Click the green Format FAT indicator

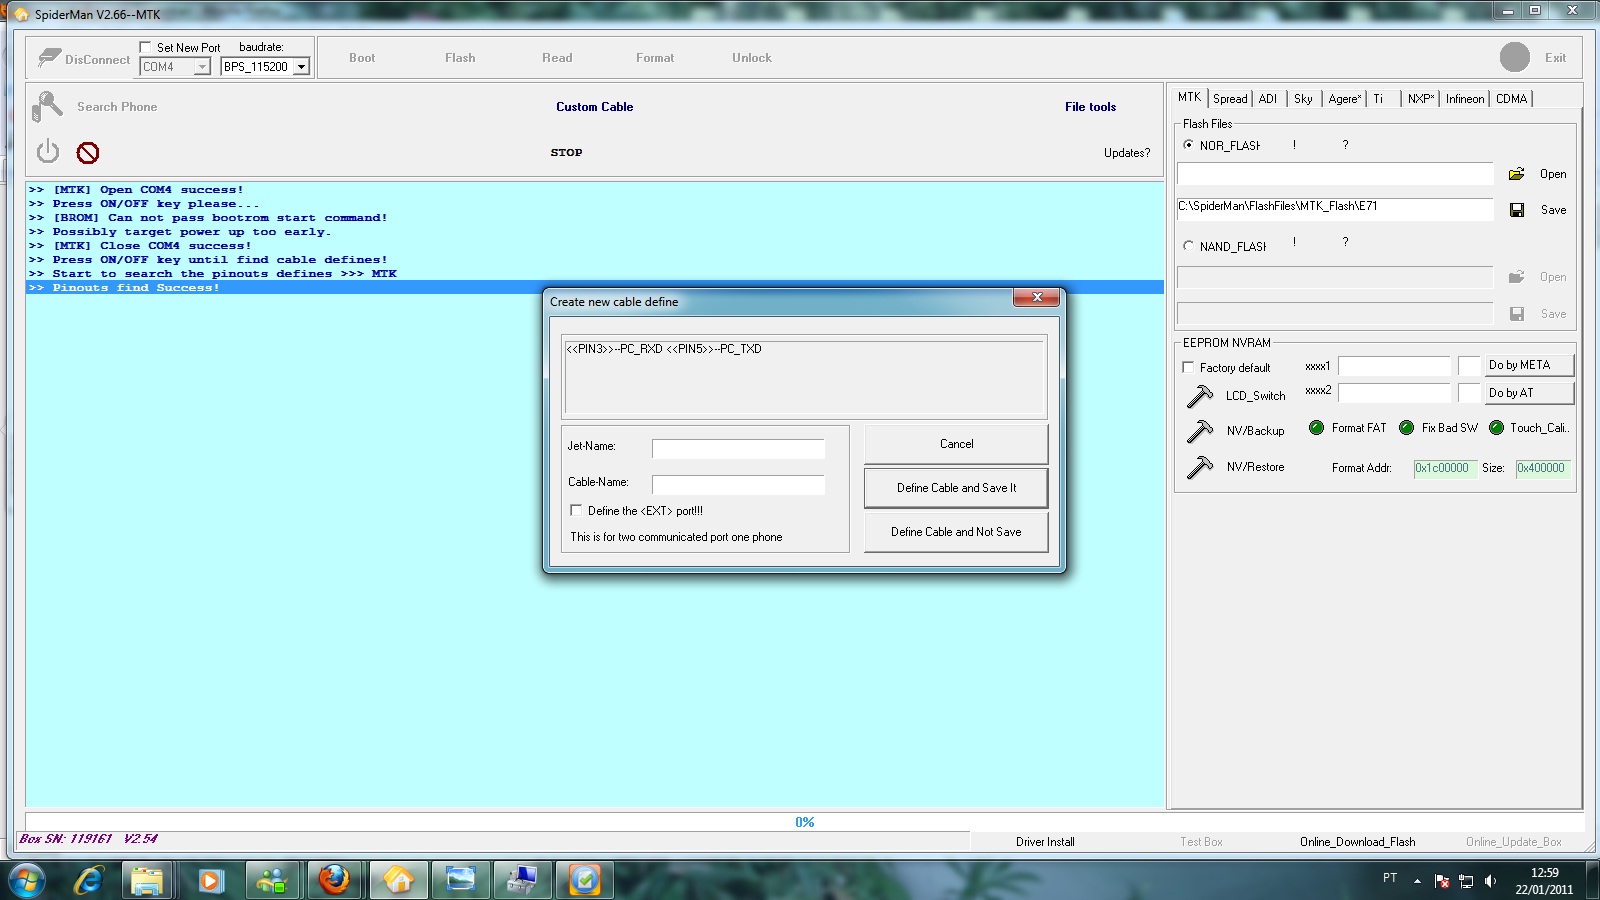click(1316, 428)
